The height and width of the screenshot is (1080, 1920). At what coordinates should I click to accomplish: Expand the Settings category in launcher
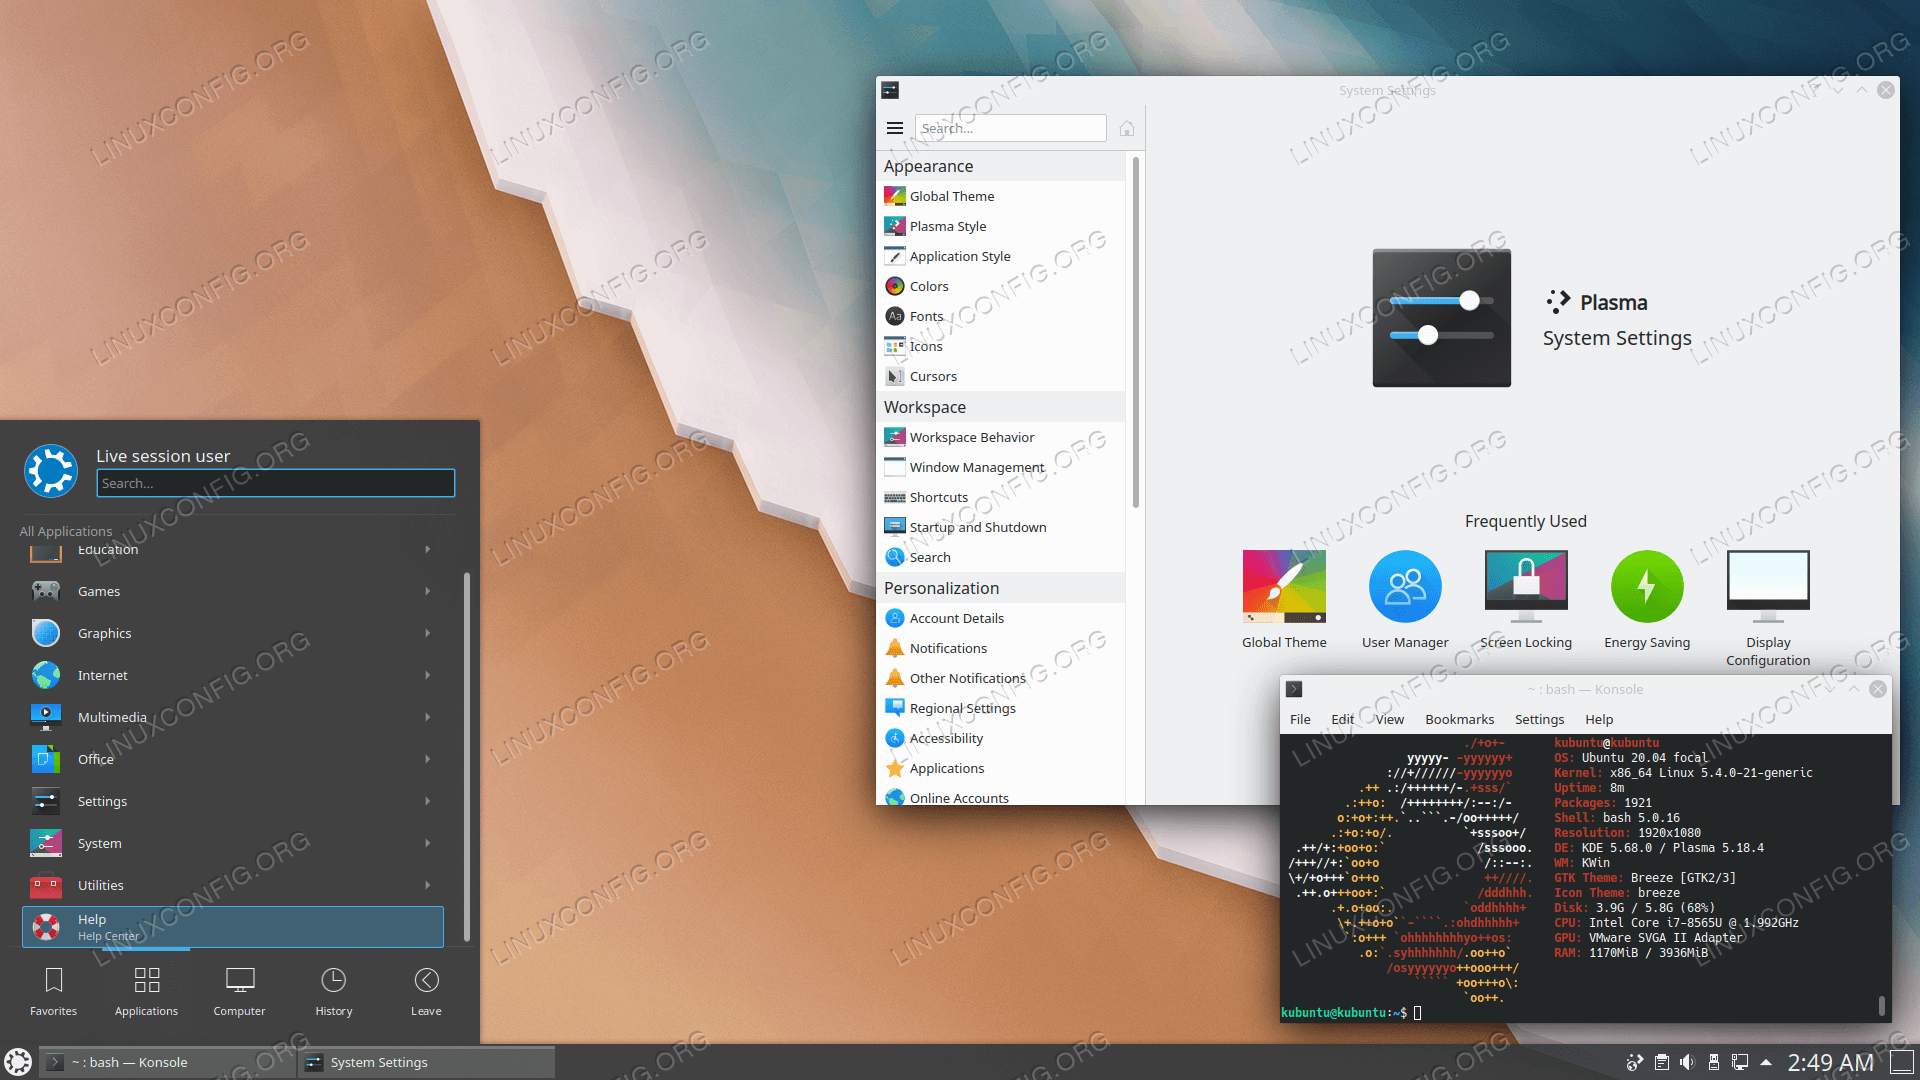click(x=233, y=801)
